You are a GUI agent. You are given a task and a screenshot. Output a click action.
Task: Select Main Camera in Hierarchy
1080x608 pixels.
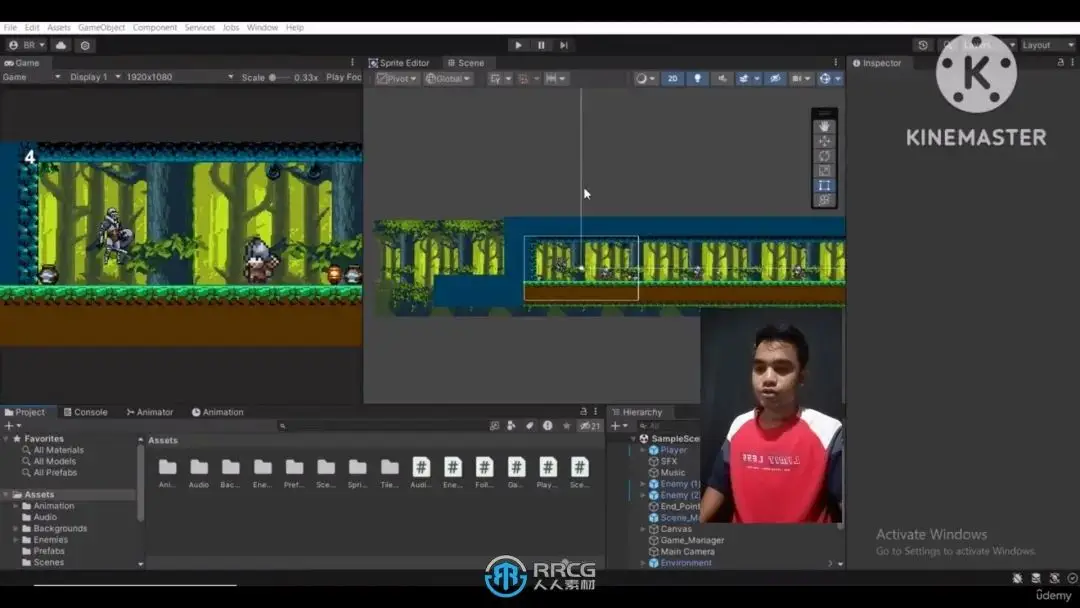[x=687, y=552]
